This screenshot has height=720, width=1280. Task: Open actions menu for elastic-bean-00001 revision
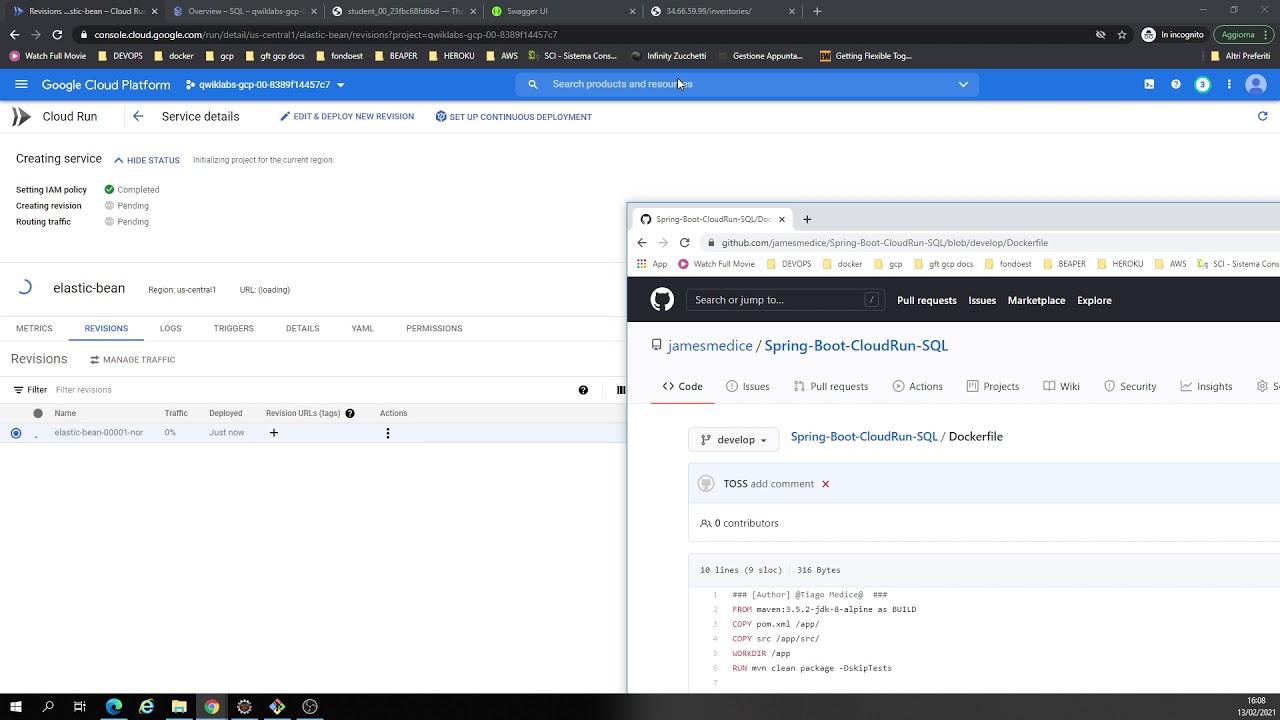[x=388, y=433]
